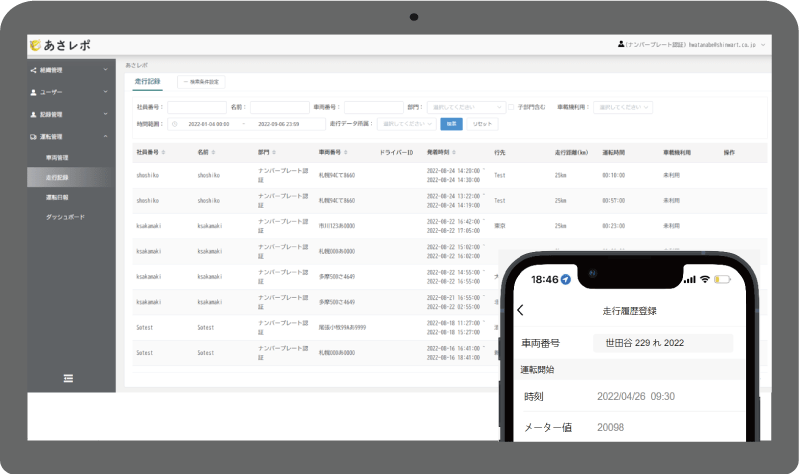800x474 pixels.
Task: Click the 走行距離(km) column header
Action: (x=571, y=153)
